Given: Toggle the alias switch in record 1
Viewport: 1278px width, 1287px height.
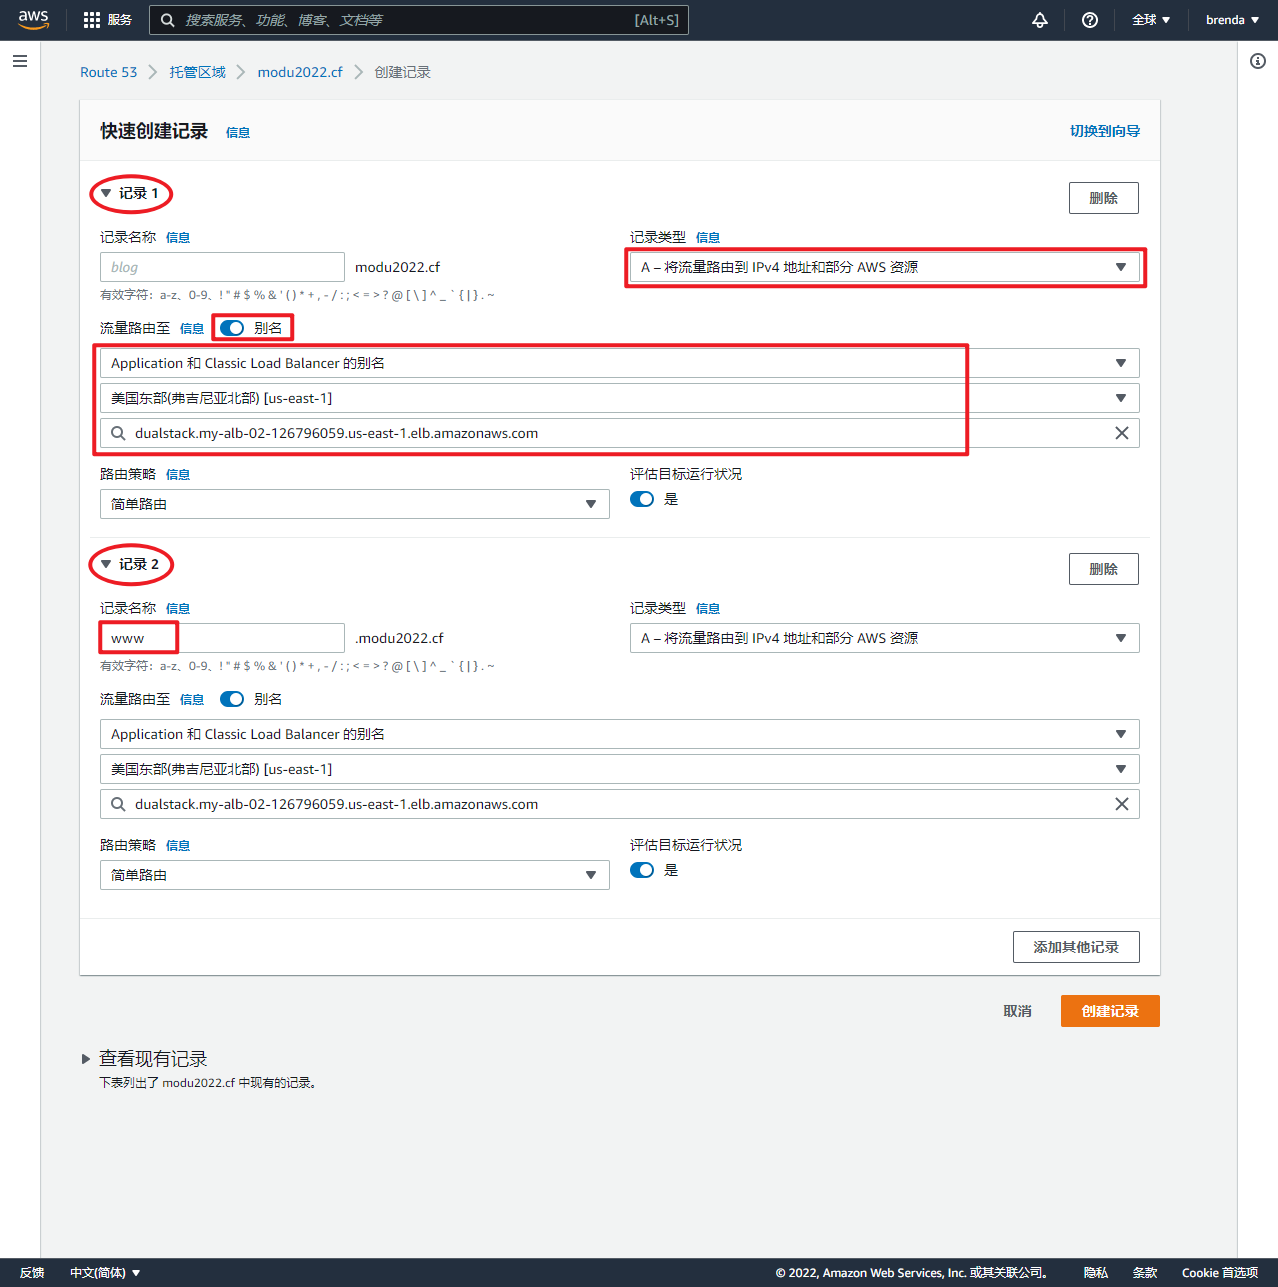Looking at the screenshot, I should click(232, 328).
